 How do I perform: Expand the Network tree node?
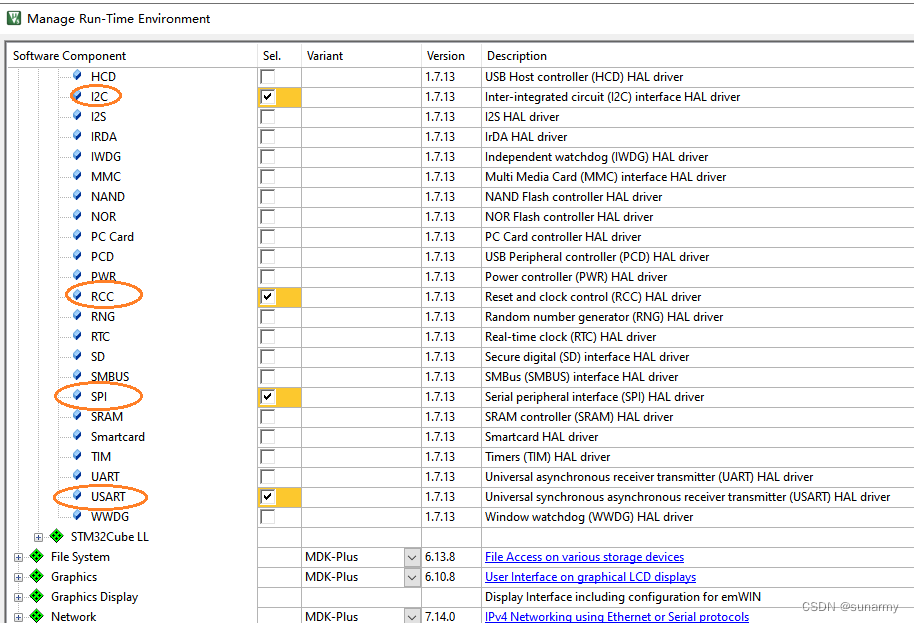(x=19, y=617)
